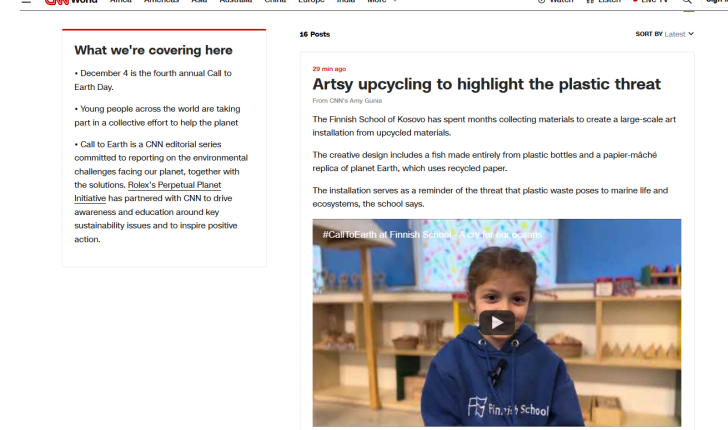Expand the More navigation dropdown
Image resolution: width=728 pixels, height=430 pixels.
[382, 2]
